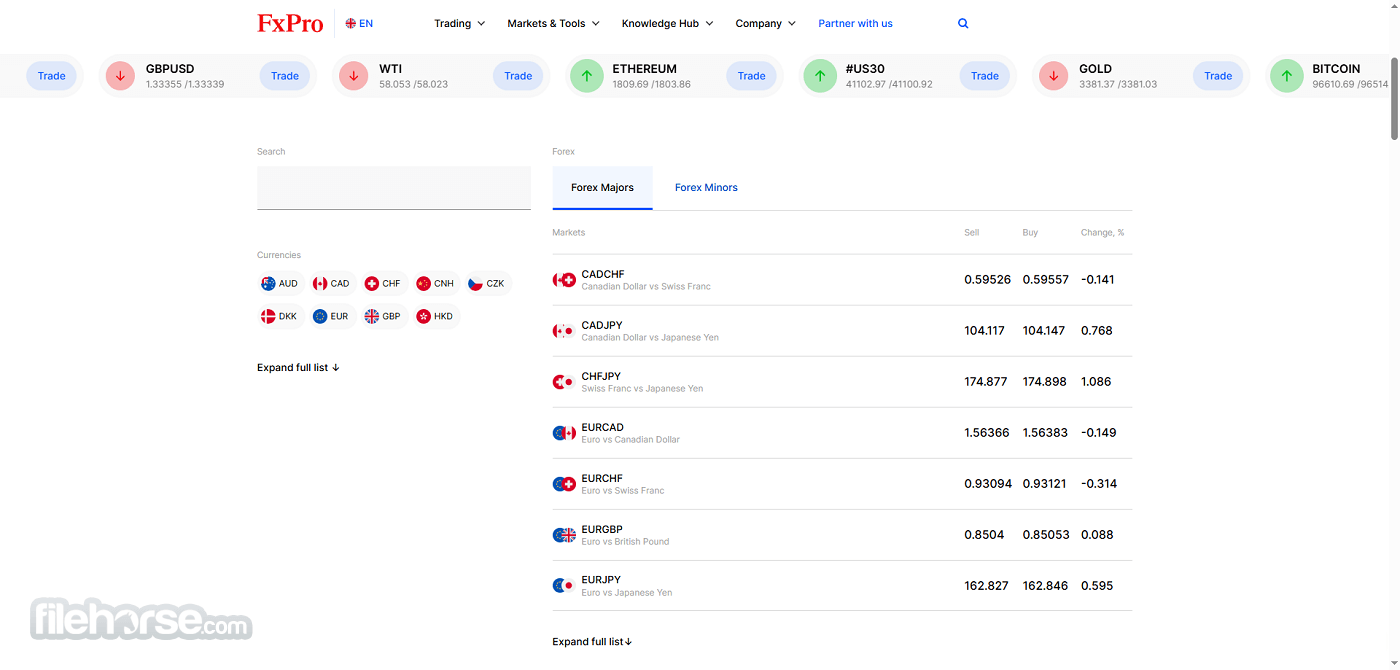Click Trade button for #US30
Viewport: 1400px width, 670px height.
pyautogui.click(x=985, y=76)
